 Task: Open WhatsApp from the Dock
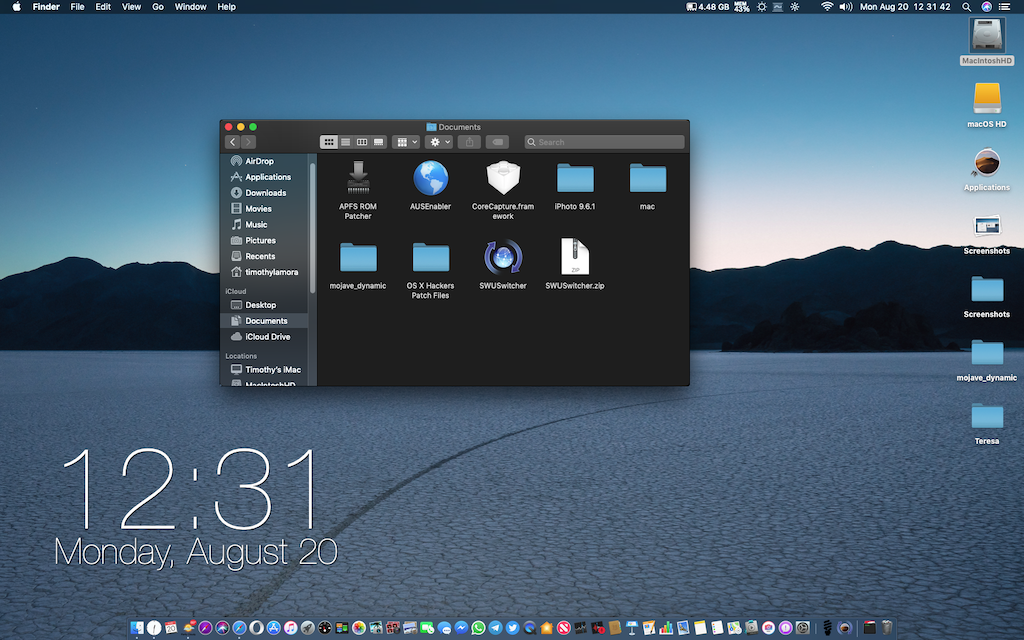(478, 628)
